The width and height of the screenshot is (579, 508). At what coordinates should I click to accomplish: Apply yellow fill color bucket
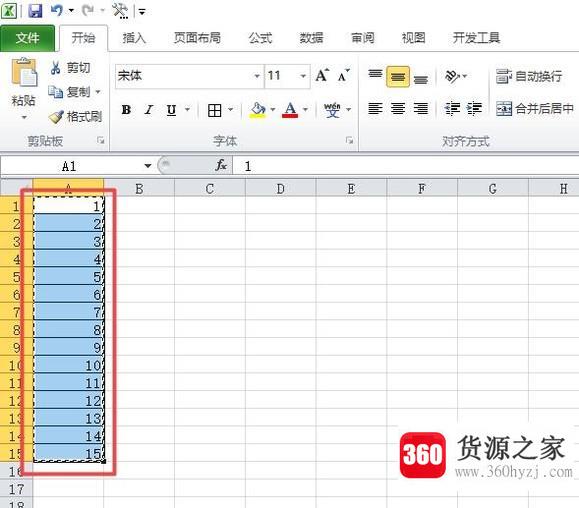point(258,110)
